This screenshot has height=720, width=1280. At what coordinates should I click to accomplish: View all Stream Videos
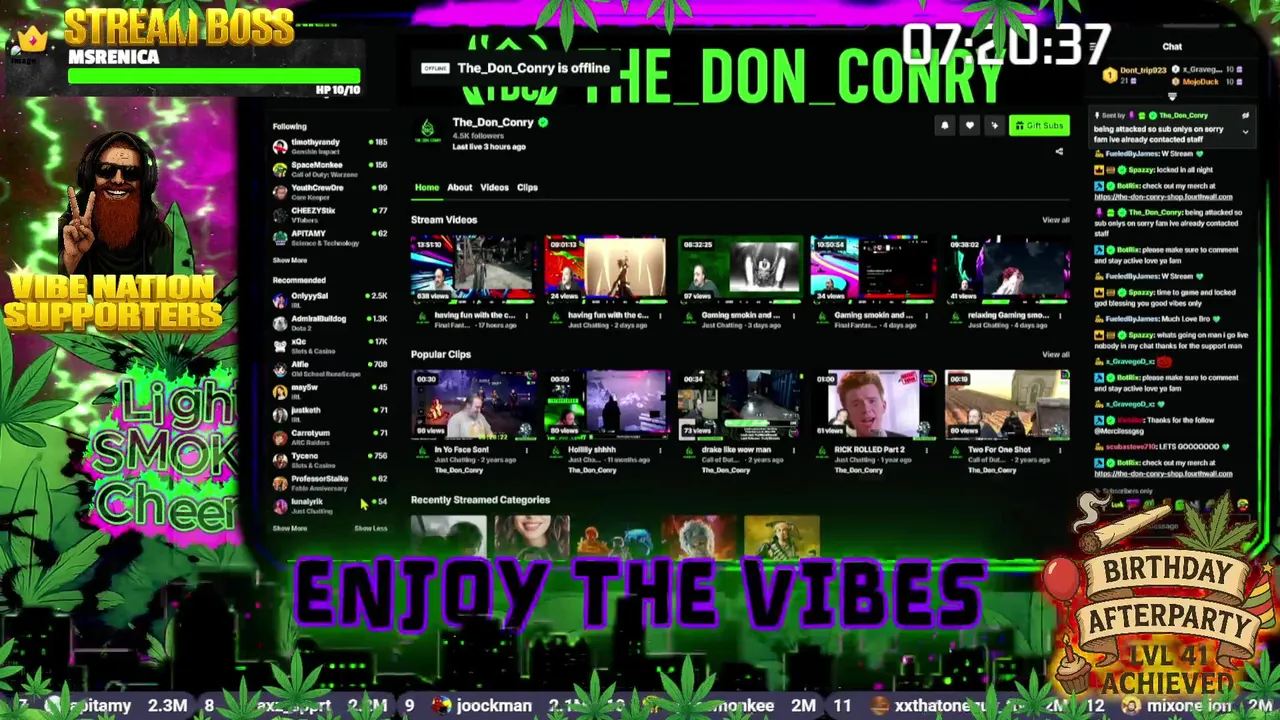(x=1056, y=220)
